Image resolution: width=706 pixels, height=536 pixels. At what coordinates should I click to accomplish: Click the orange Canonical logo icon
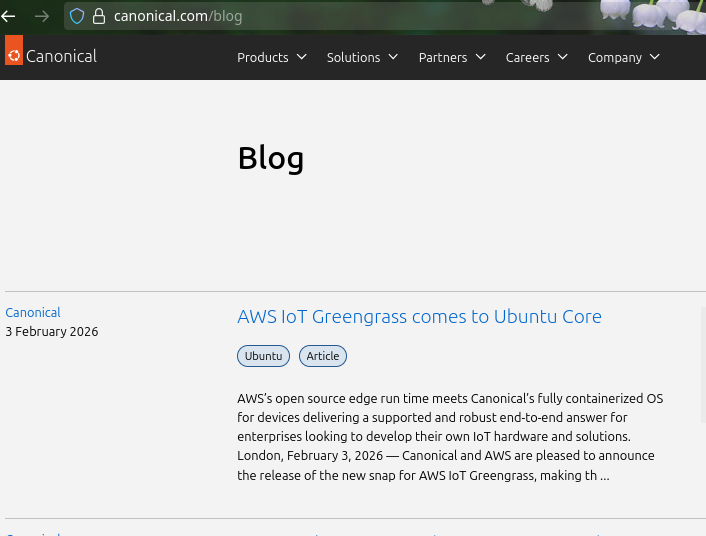[14, 50]
